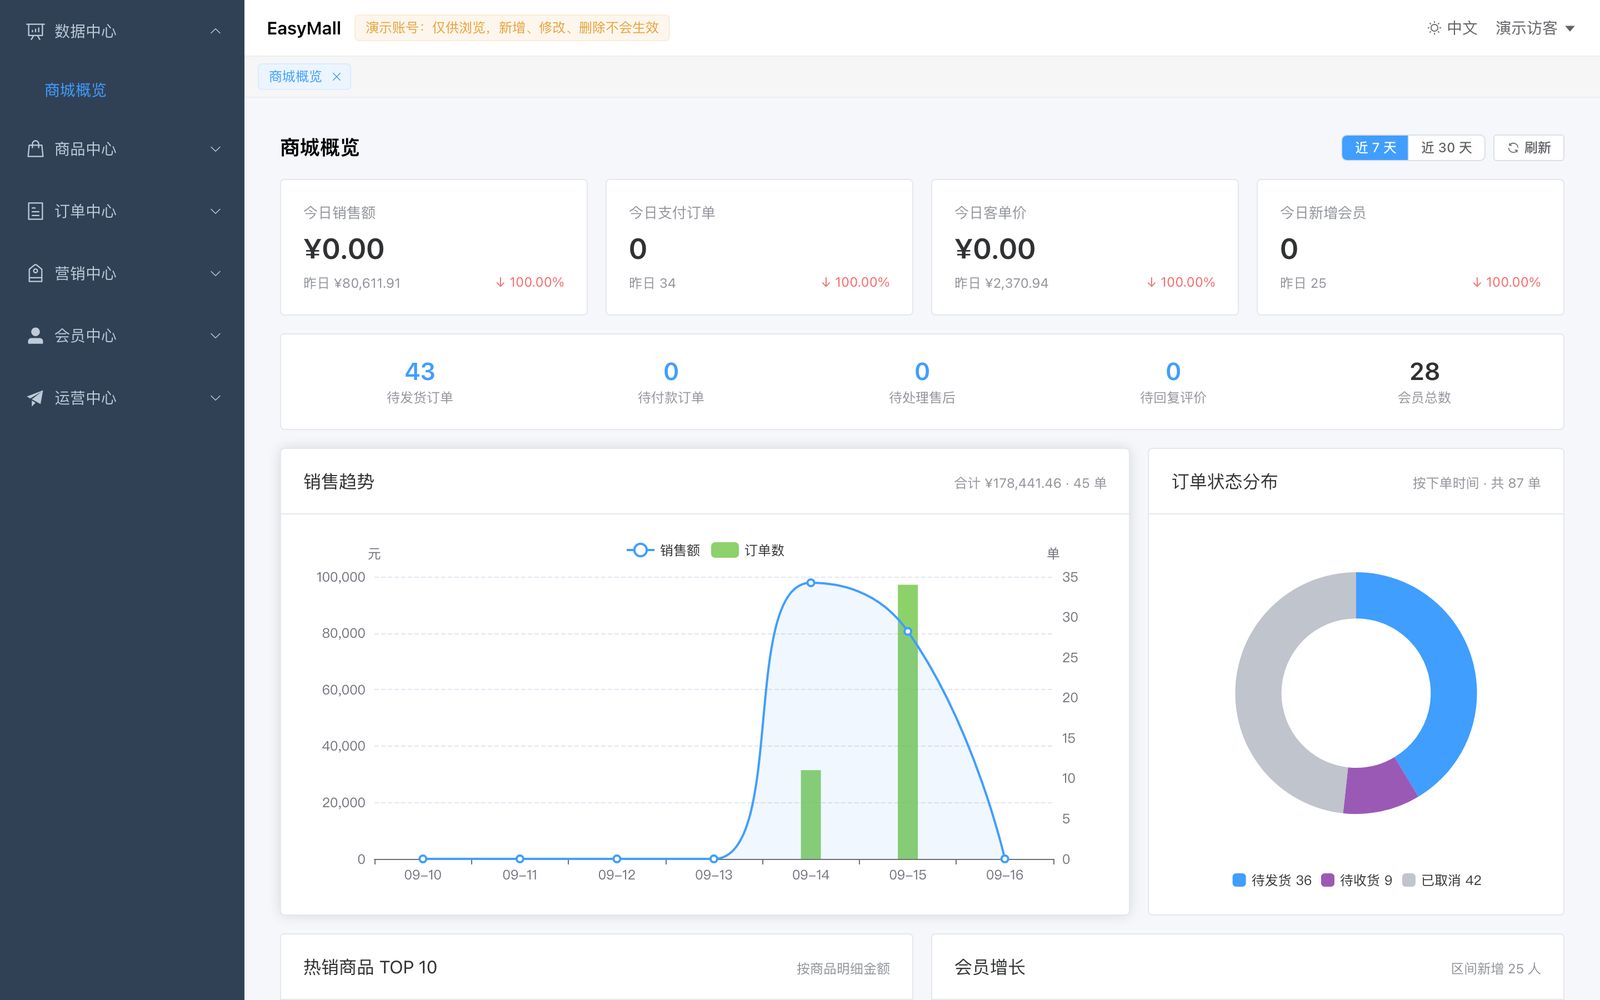1600x1000 pixels.
Task: Collapse the 数据中心 menu chevron
Action: point(215,31)
